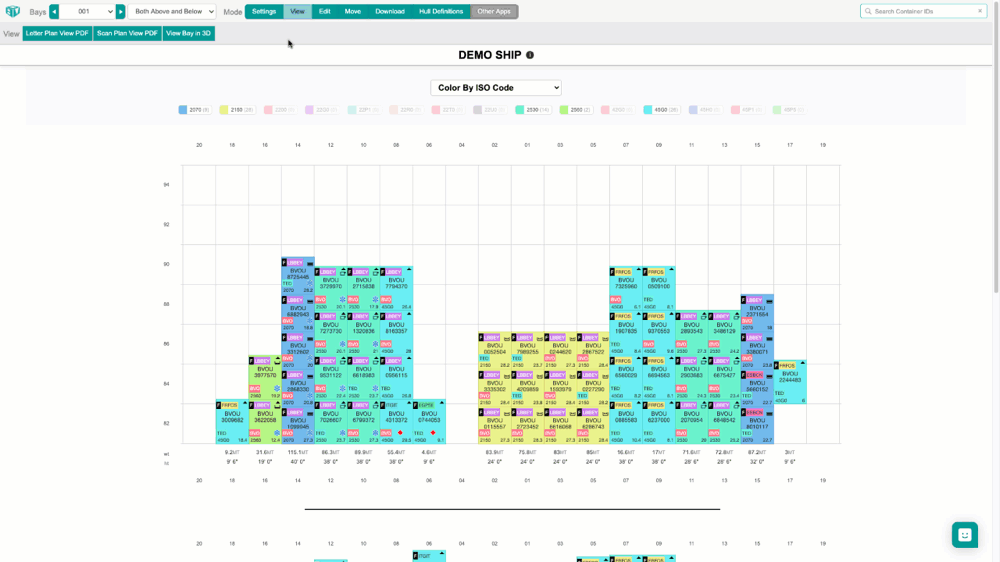Click reefer snowflake on container BVOU 7026607
1000x562 pixels.
[342, 433]
